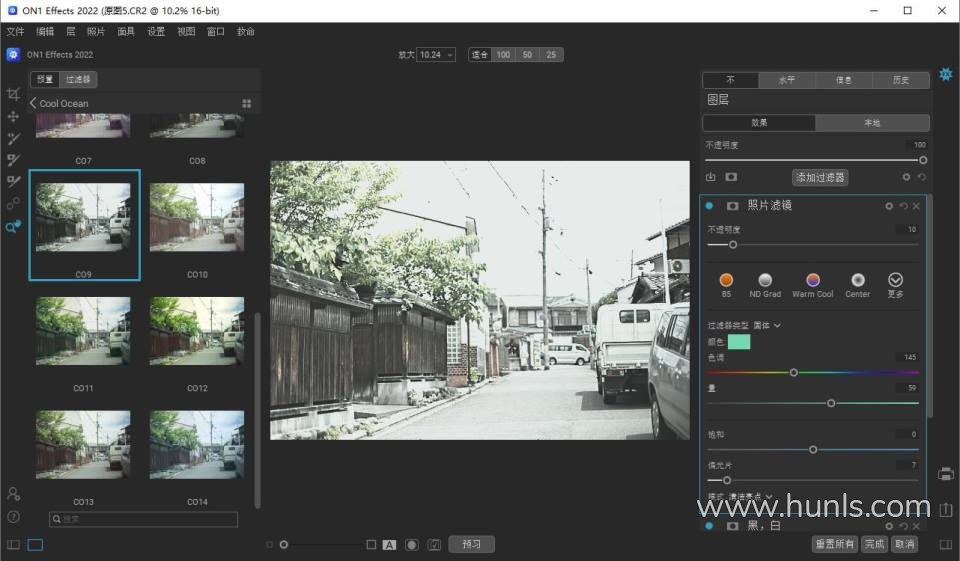
Task: Toggle show mask circle button
Action: [x=412, y=544]
